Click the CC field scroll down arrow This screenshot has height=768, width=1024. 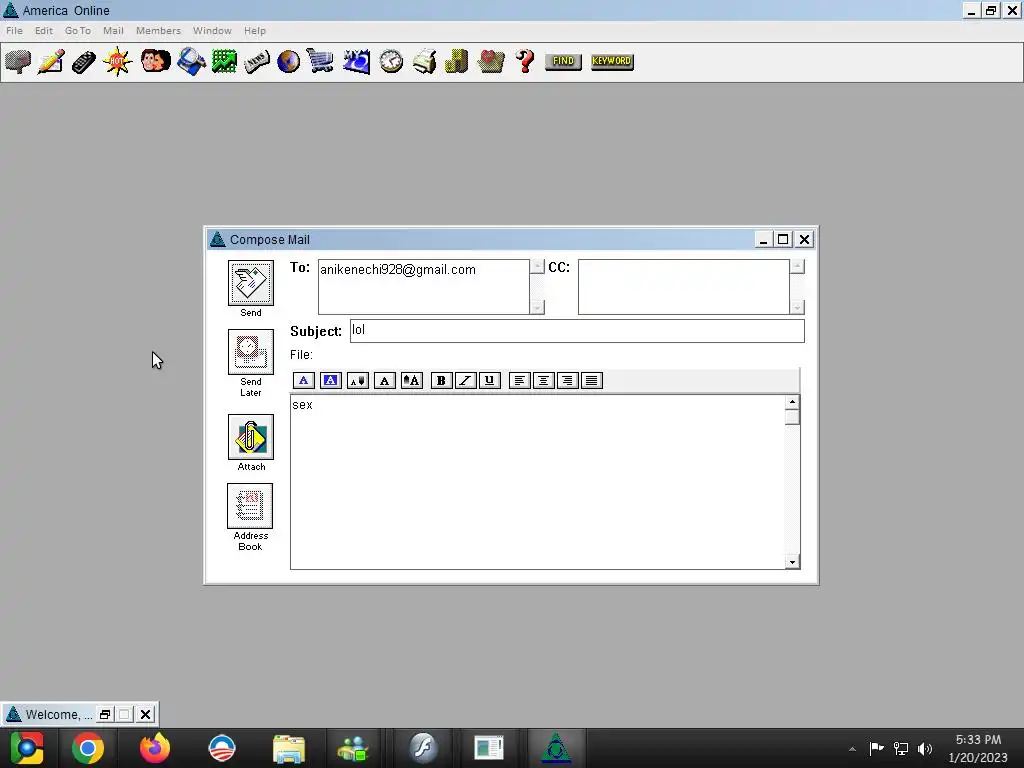797,307
